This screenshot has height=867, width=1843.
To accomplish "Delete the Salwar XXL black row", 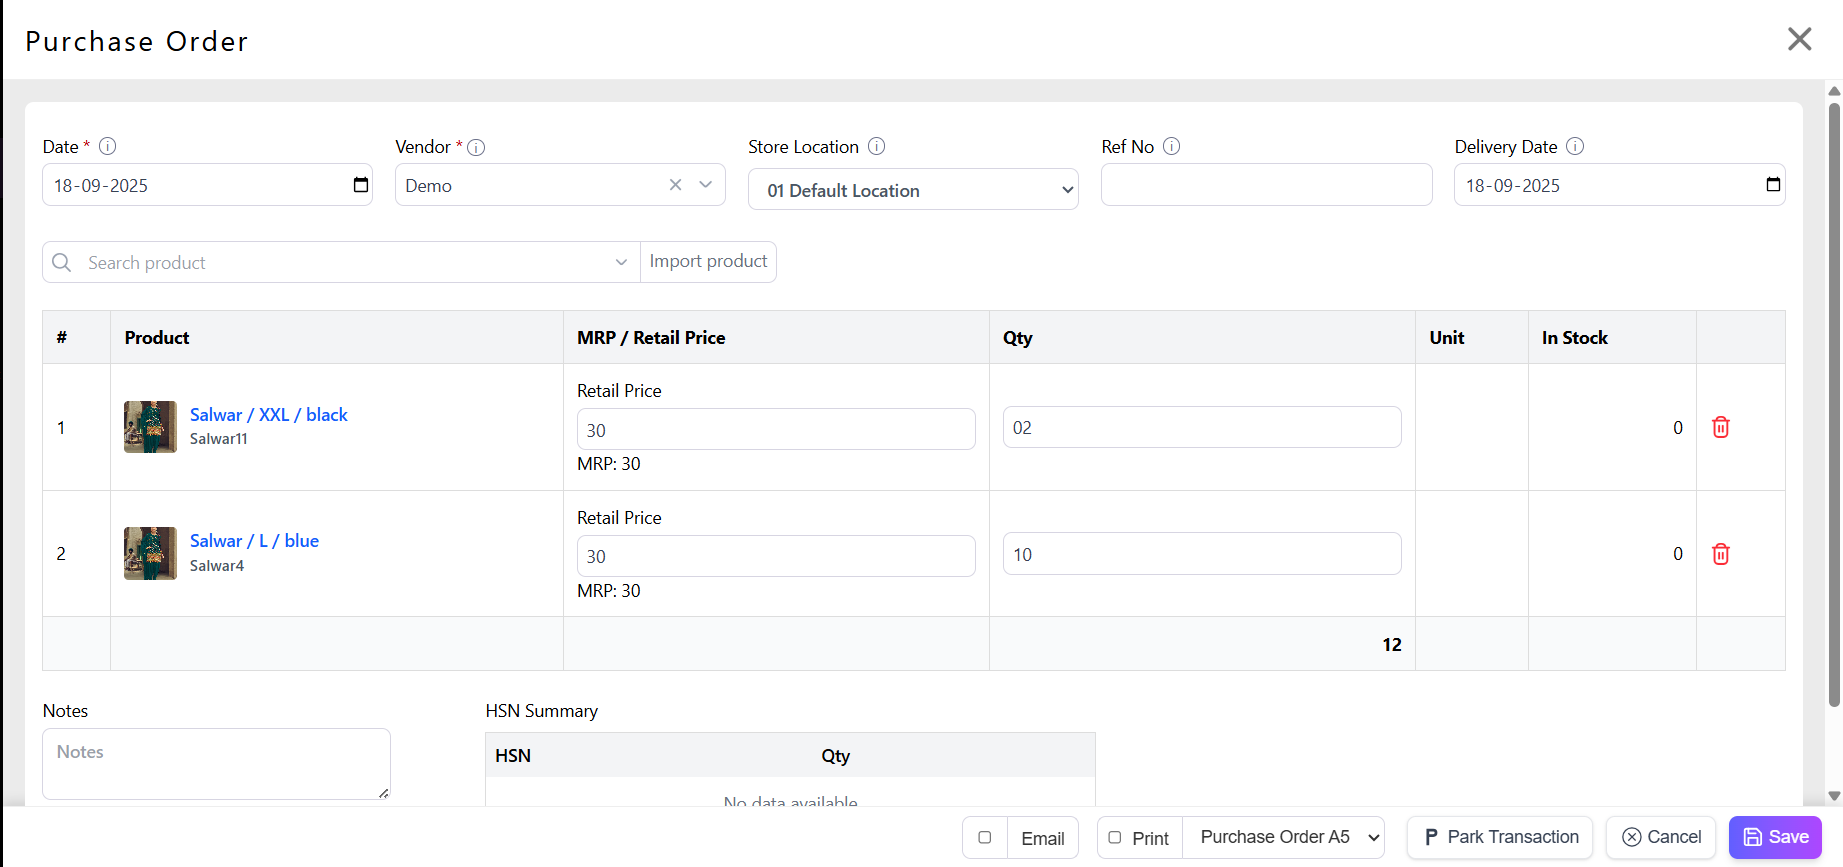I will click(x=1720, y=427).
